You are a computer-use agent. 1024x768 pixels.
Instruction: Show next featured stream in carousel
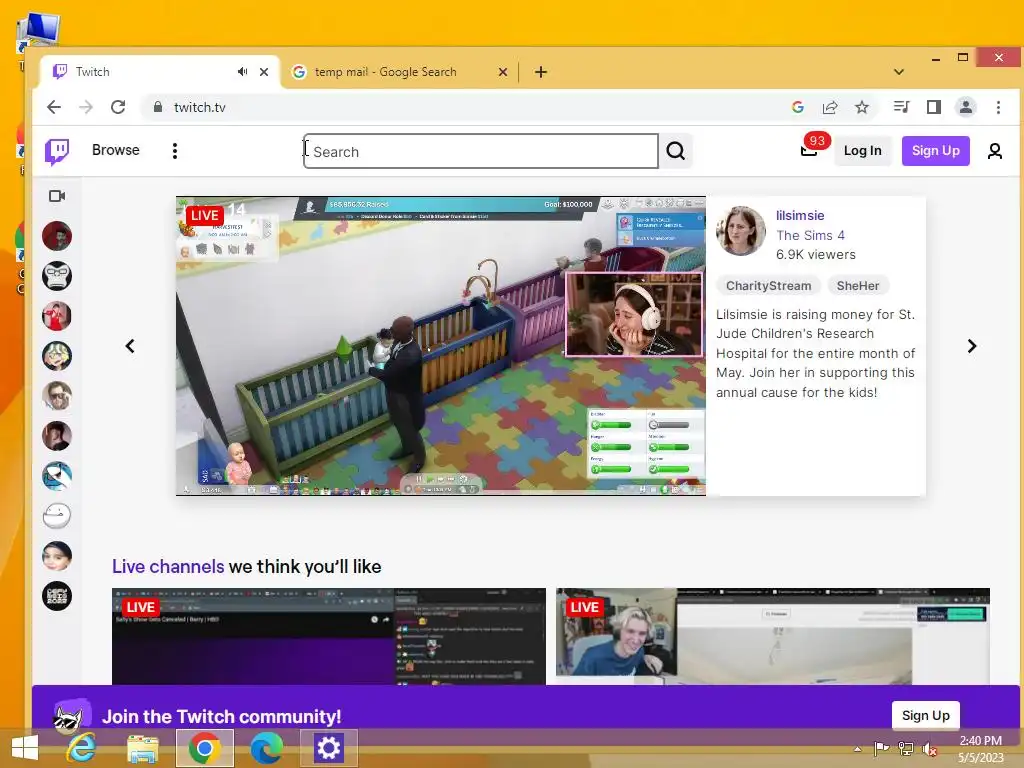[x=972, y=346]
